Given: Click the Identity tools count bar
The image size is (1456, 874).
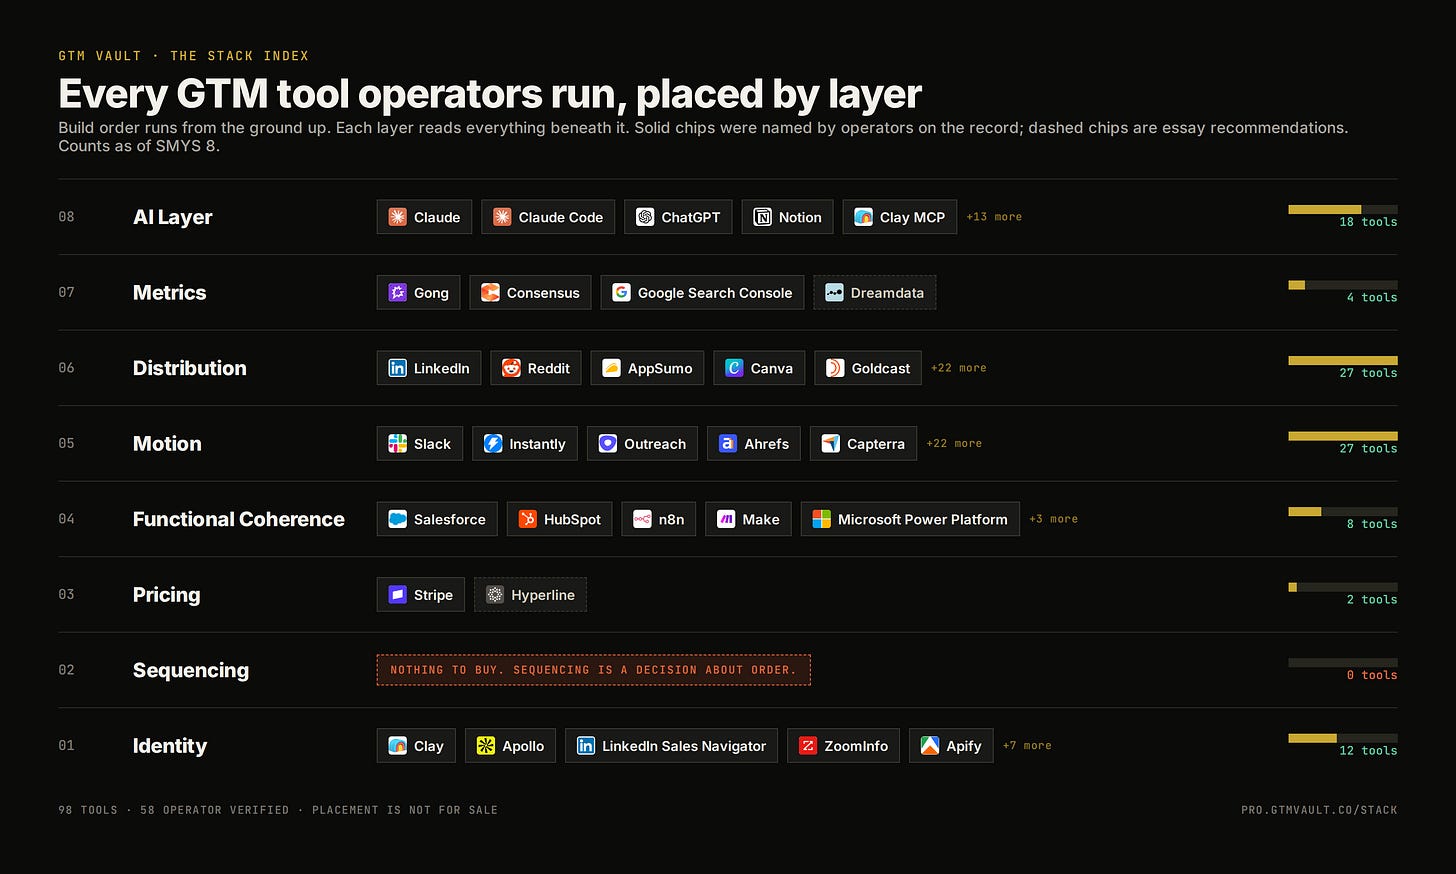Looking at the screenshot, I should point(1343,738).
